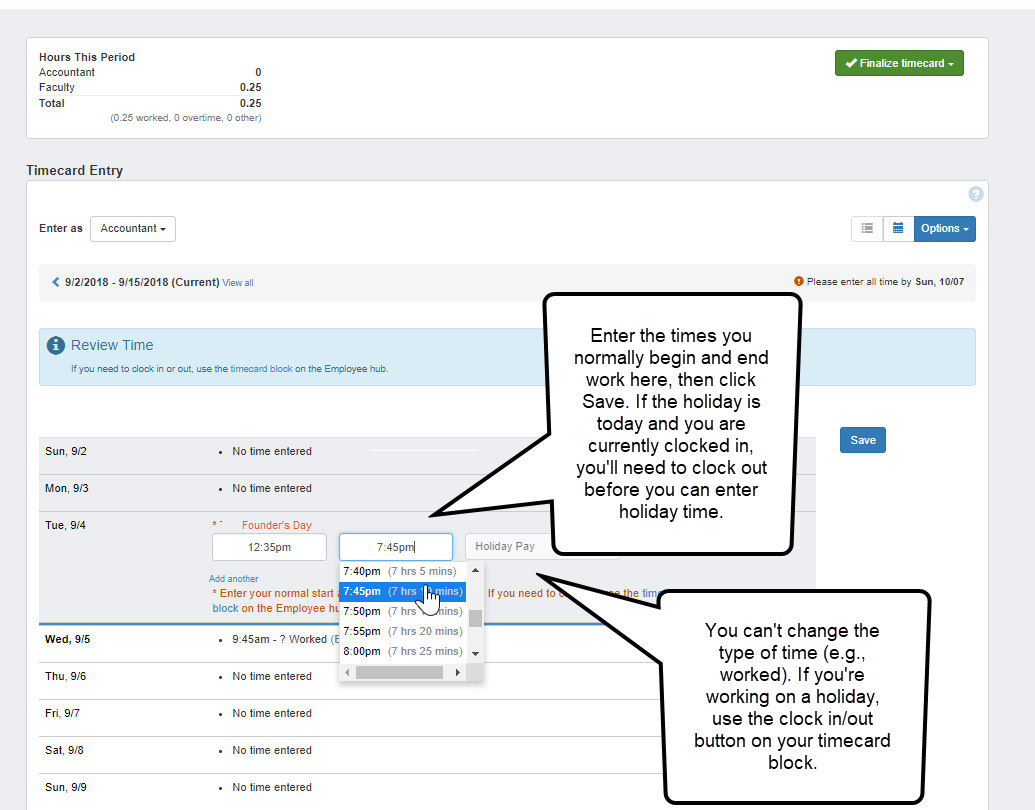This screenshot has height=810, width=1035.
Task: Click the Wed, 9/5 row label
Action: tap(67, 640)
